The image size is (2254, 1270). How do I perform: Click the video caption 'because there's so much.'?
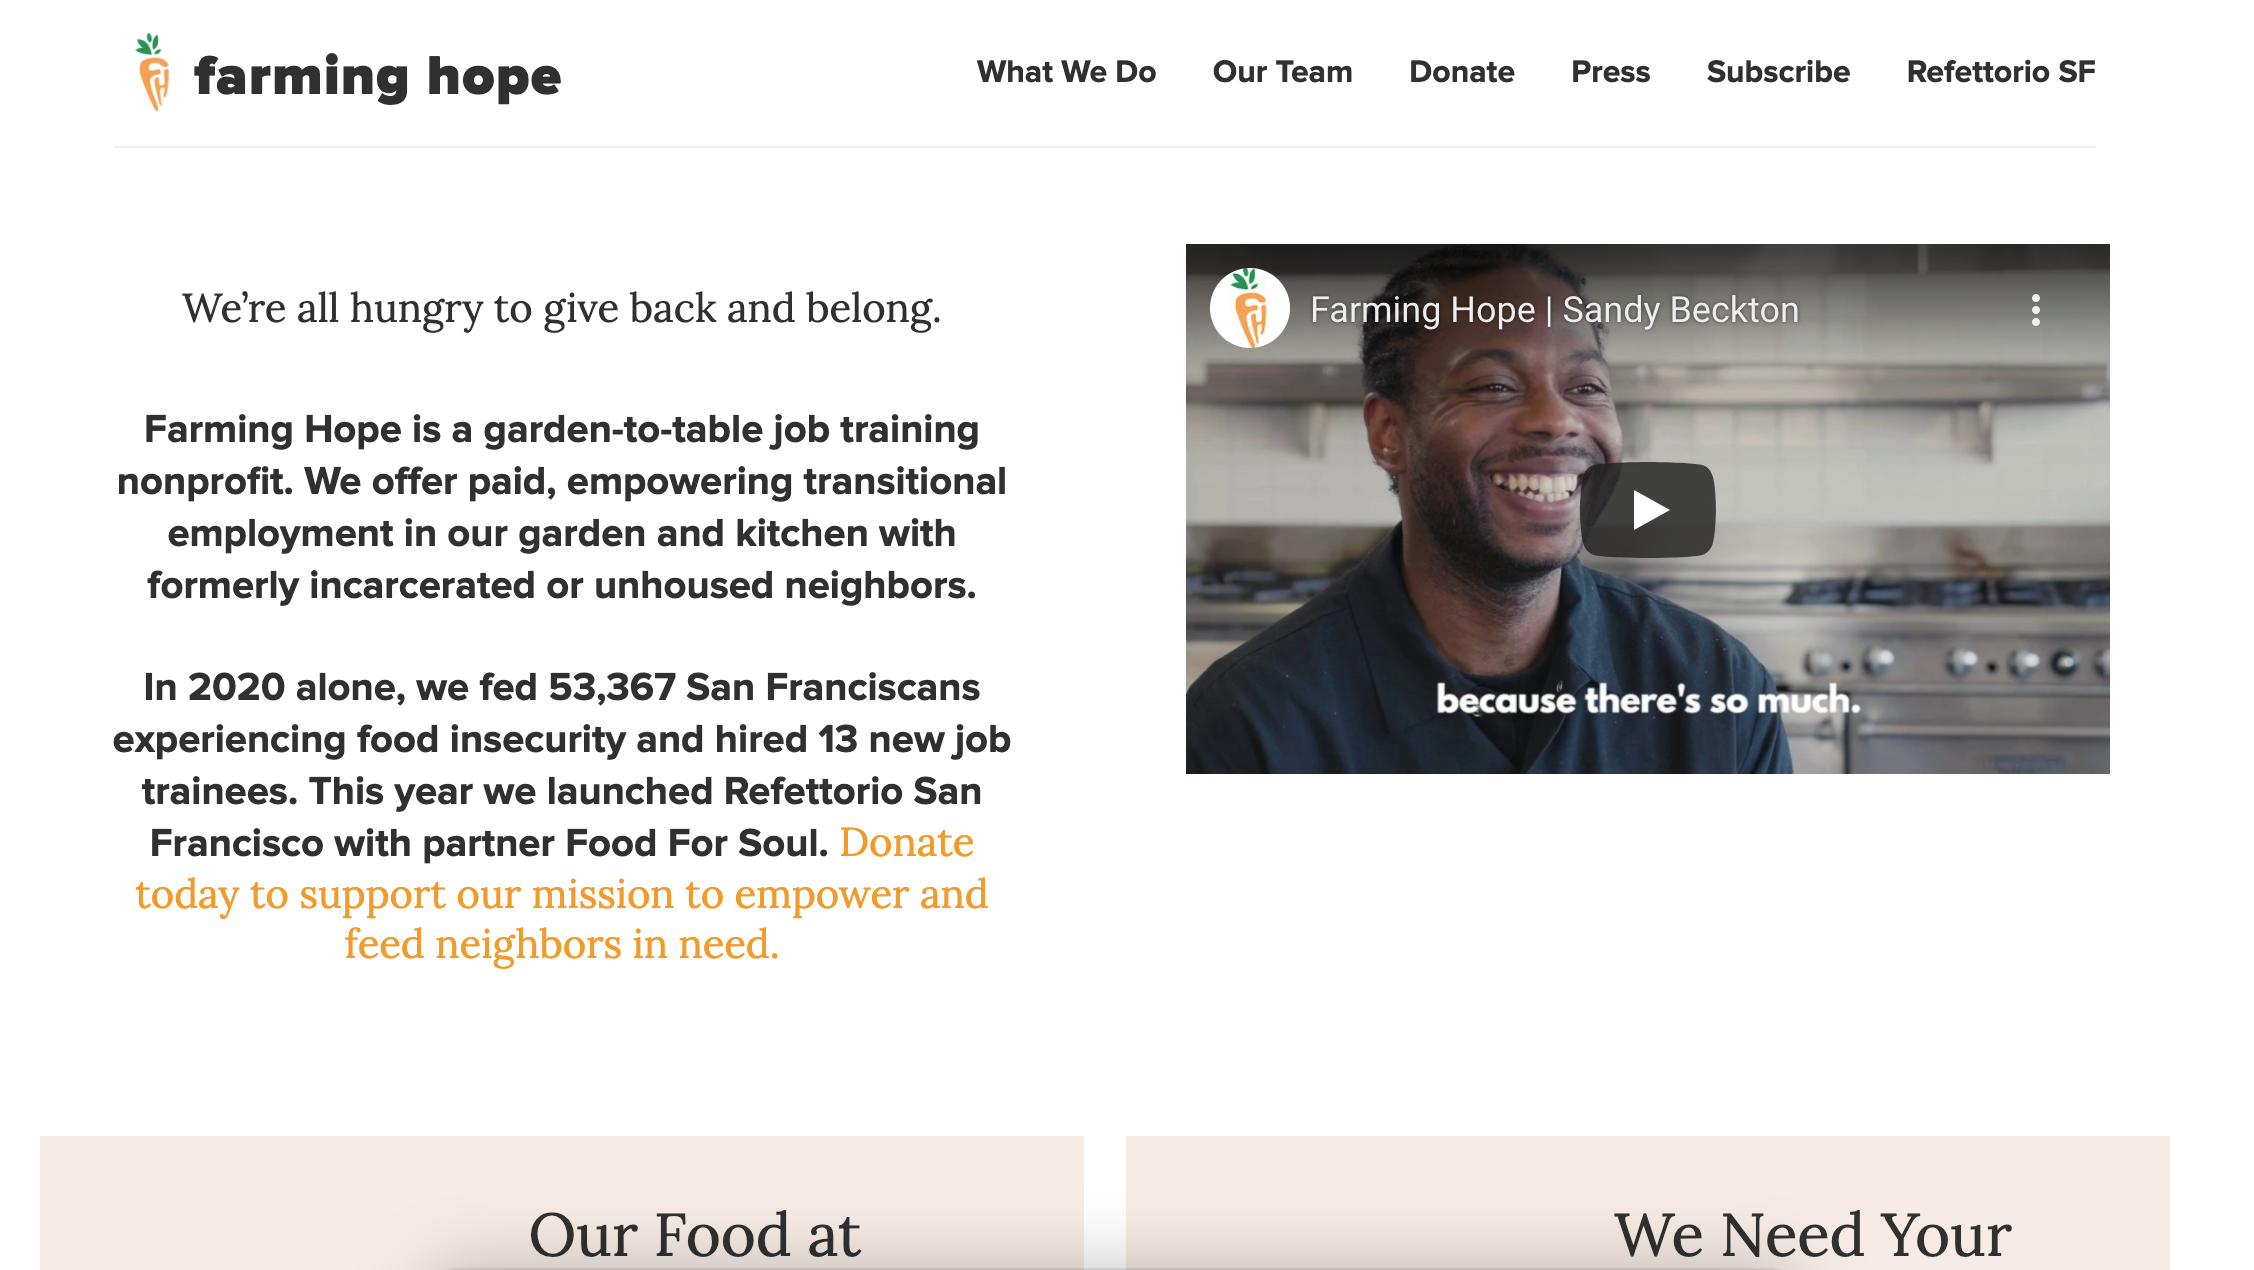point(1648,699)
